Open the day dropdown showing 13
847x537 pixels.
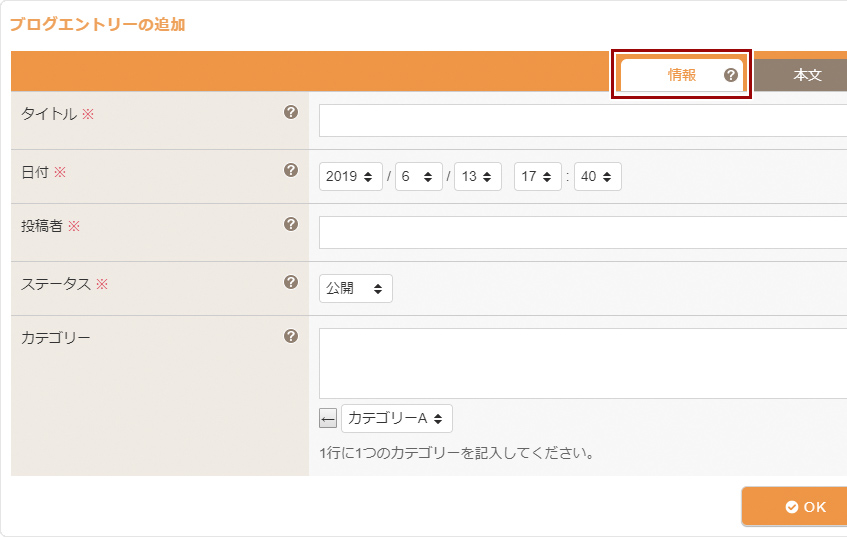point(478,177)
